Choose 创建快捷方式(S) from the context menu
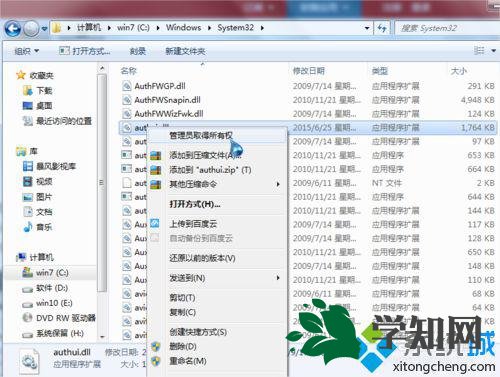This screenshot has width=500, height=377. (217, 332)
